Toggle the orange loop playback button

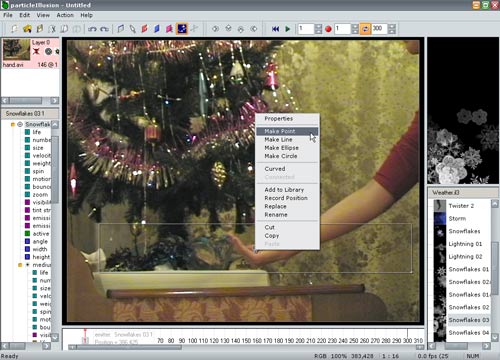365,29
